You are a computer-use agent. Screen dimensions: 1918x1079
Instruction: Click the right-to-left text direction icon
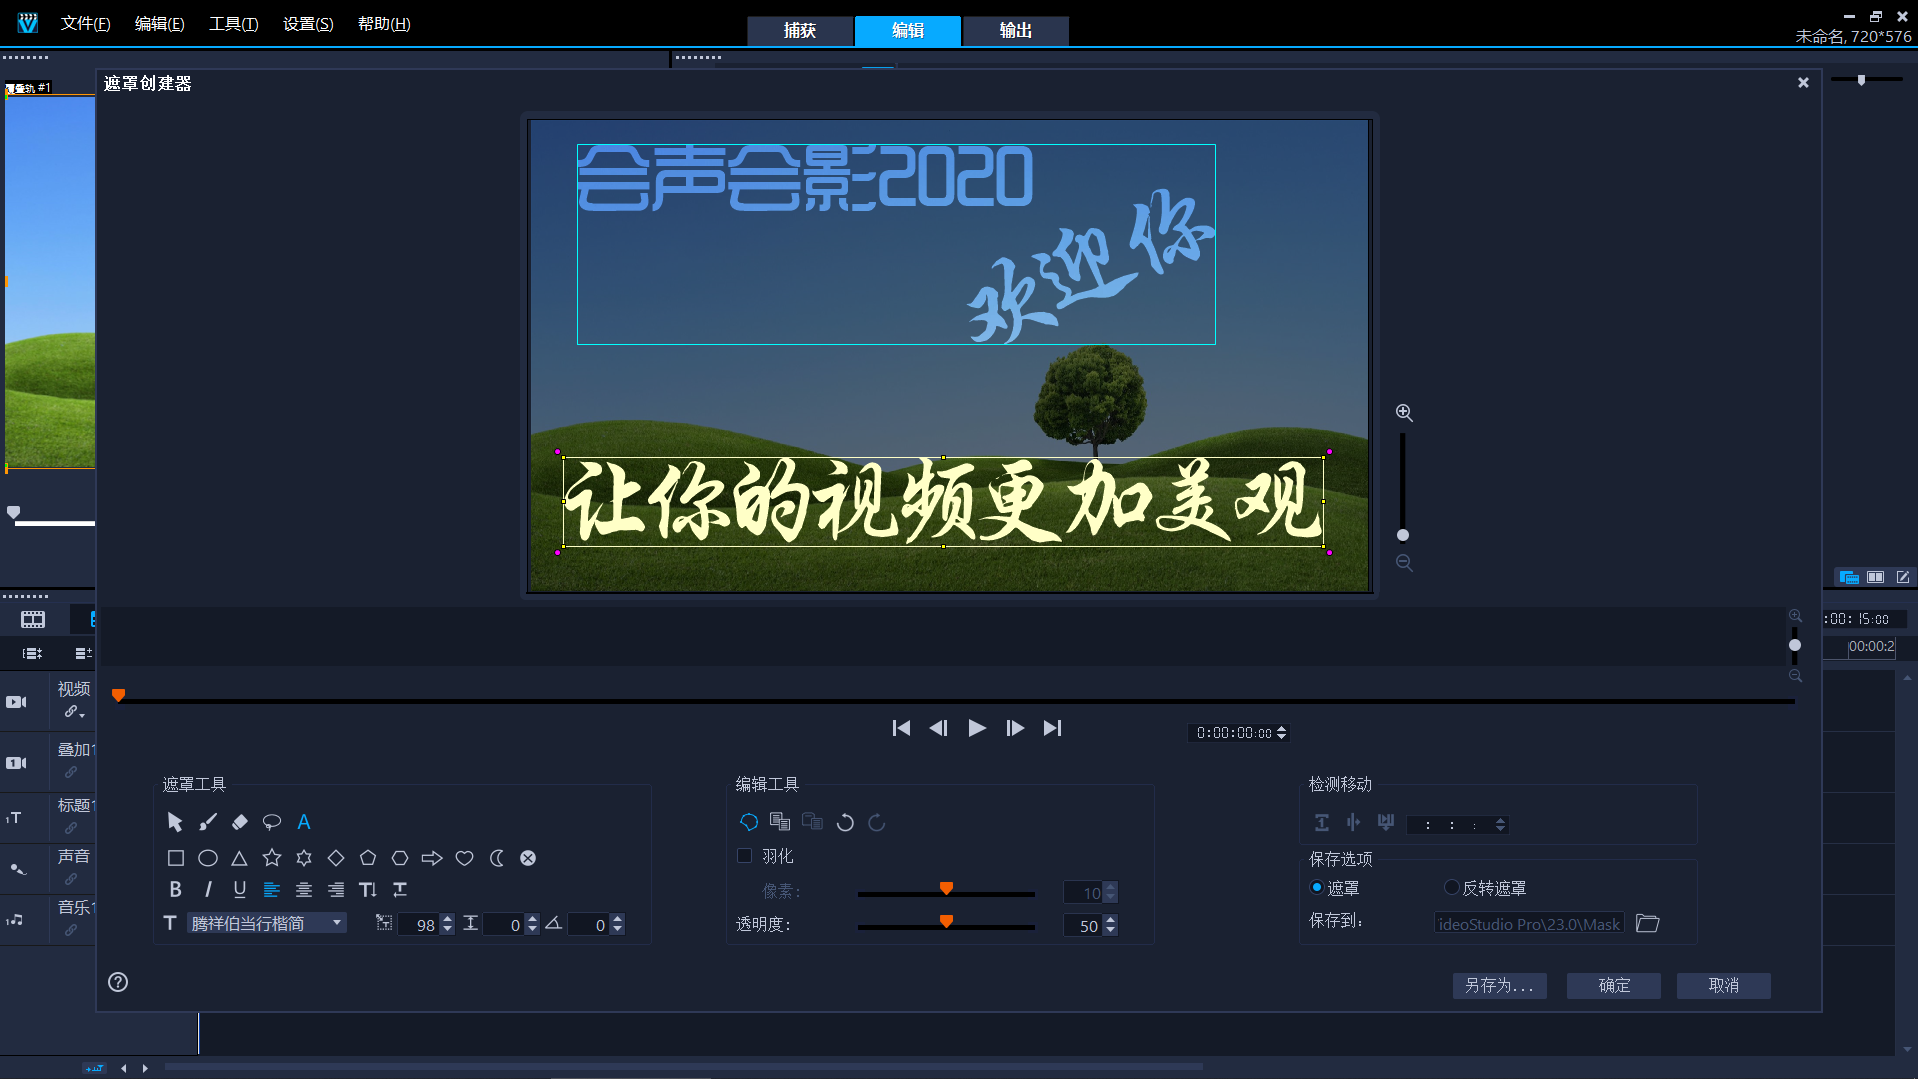point(400,889)
